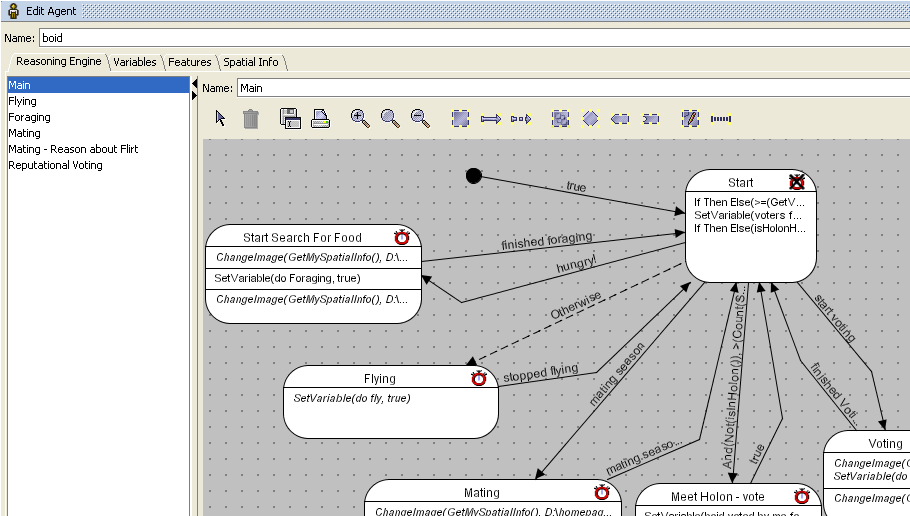Select the arrow pointer tool
The image size is (910, 516).
[x=221, y=119]
